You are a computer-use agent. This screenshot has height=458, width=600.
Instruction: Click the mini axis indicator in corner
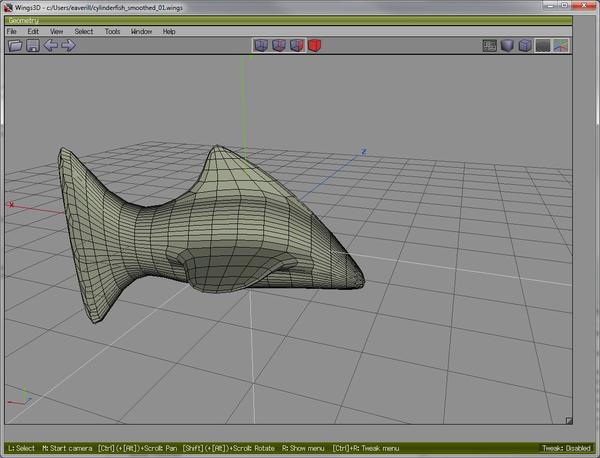(x=20, y=396)
